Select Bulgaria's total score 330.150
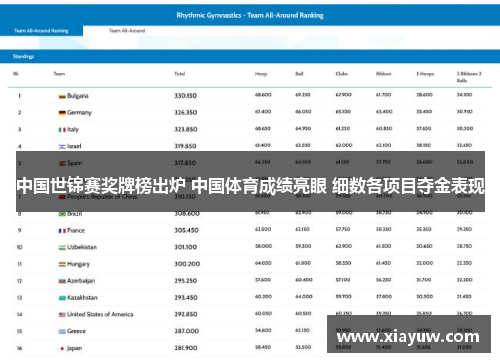Viewport: 500px width, 362px height. (186, 96)
